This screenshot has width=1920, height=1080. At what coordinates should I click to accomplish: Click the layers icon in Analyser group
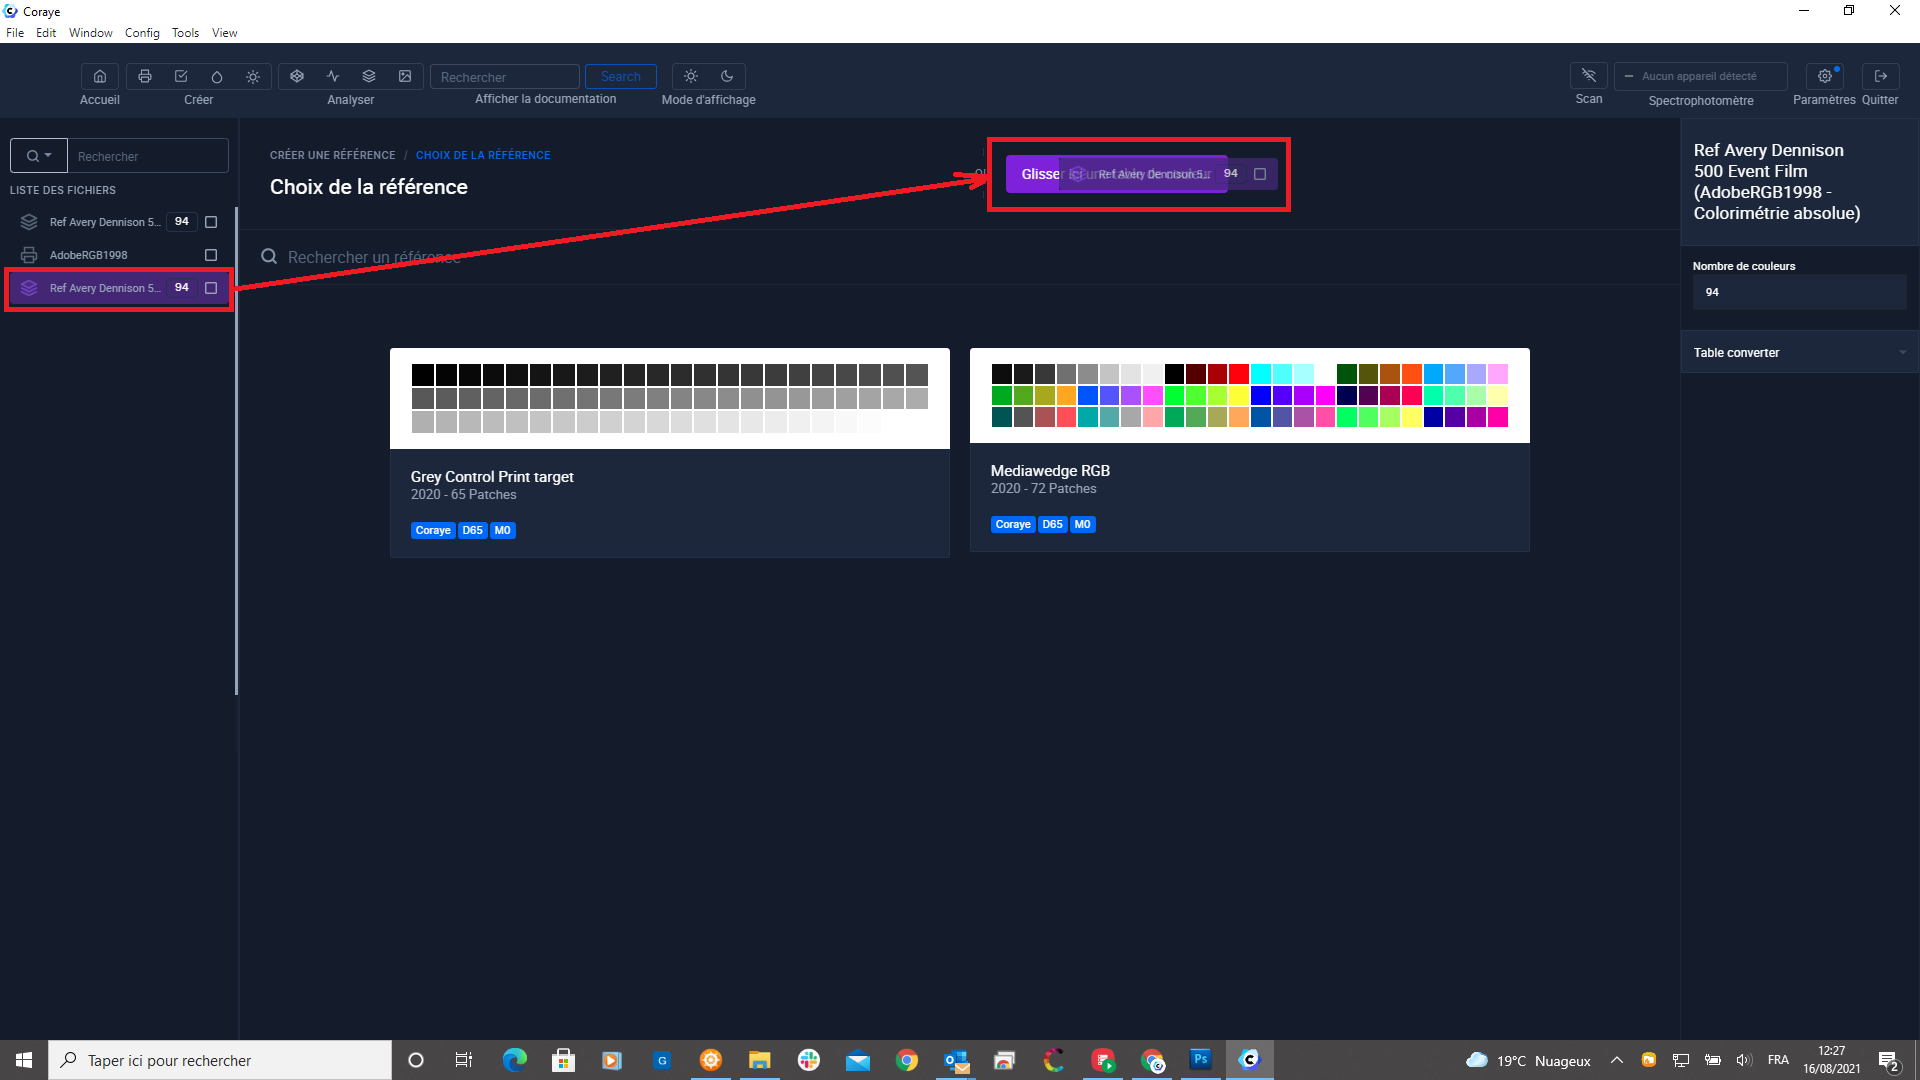[369, 76]
